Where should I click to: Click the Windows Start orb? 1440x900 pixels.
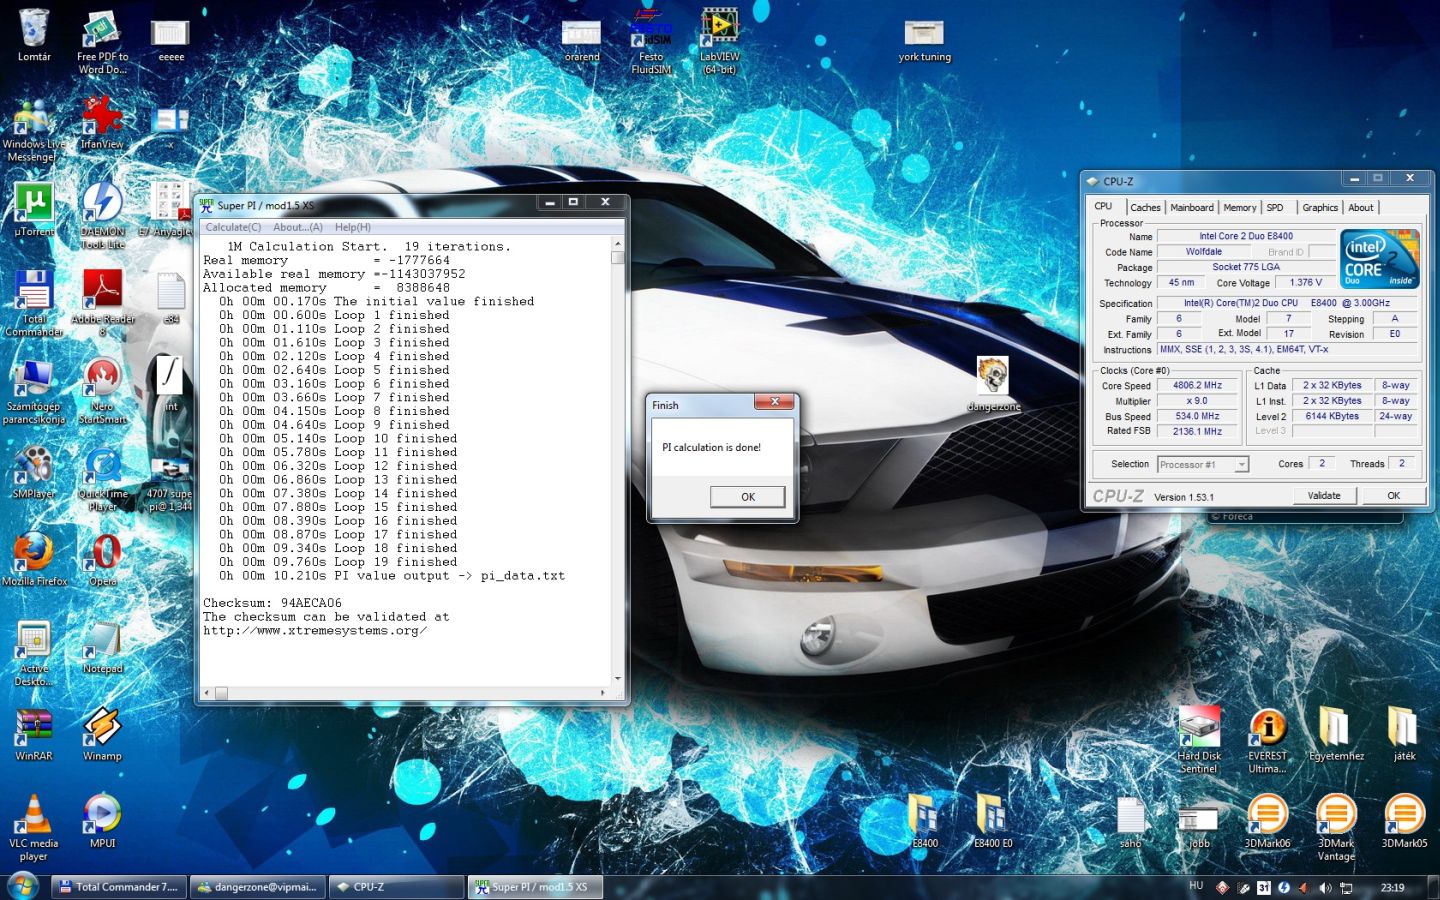click(22, 886)
